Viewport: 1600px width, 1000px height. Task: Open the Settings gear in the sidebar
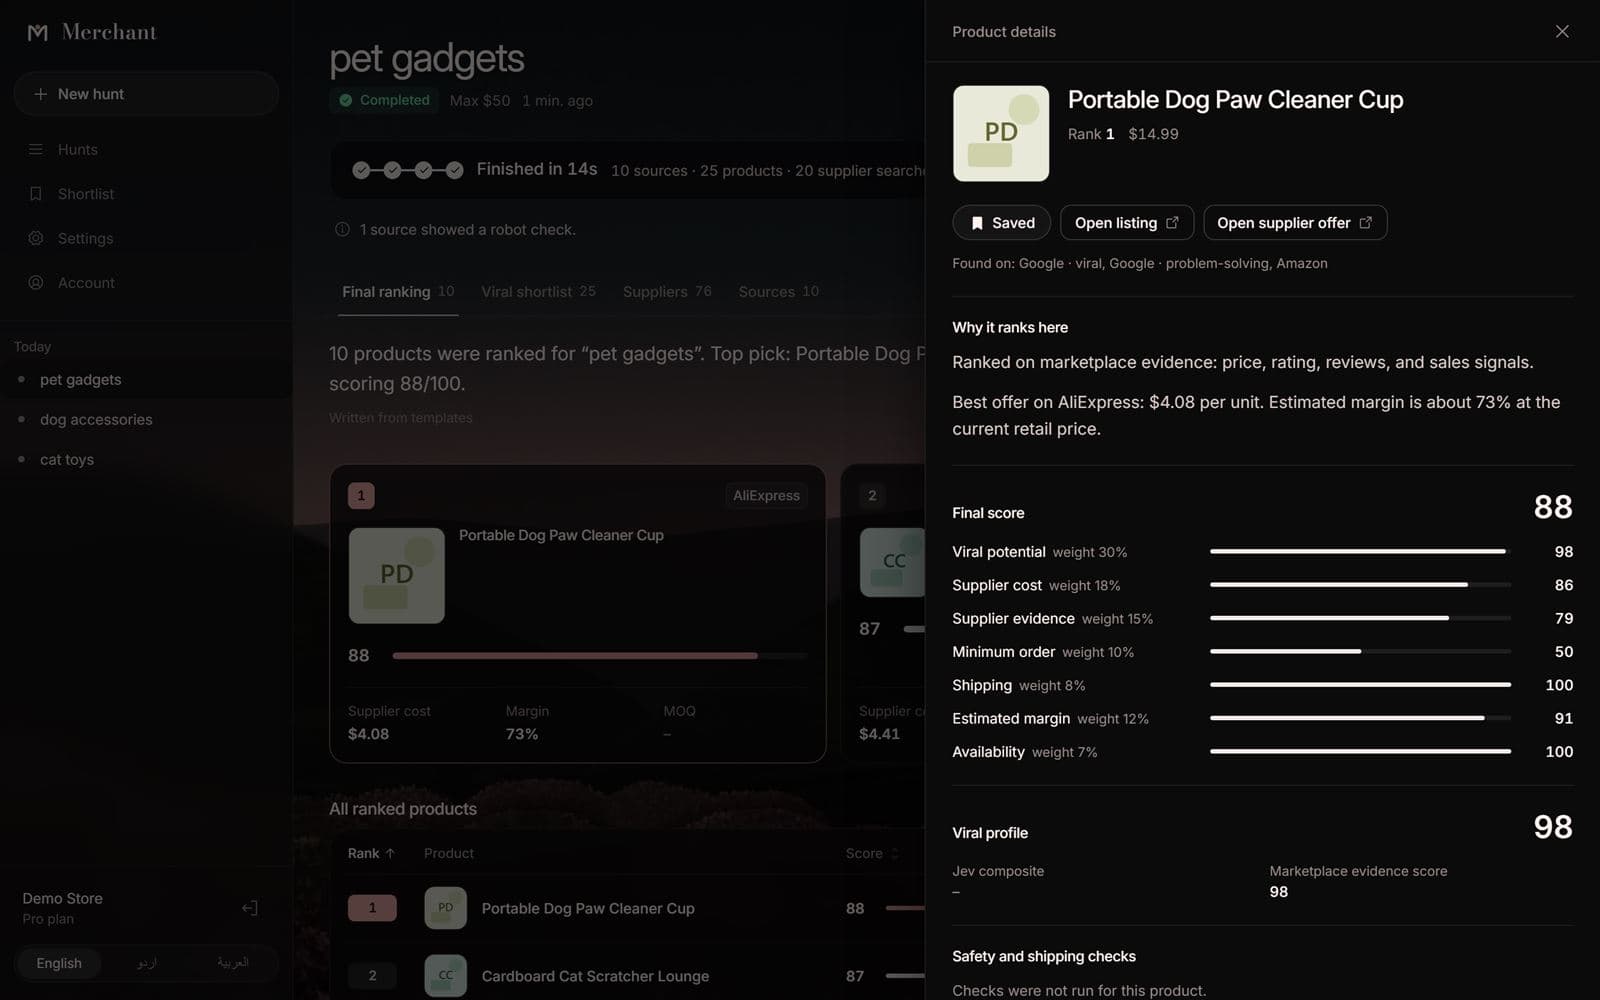(36, 238)
